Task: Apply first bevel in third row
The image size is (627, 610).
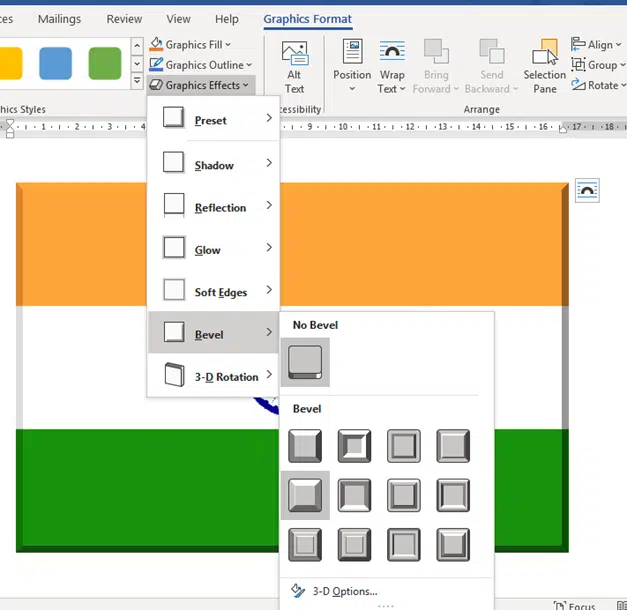Action: 305,545
